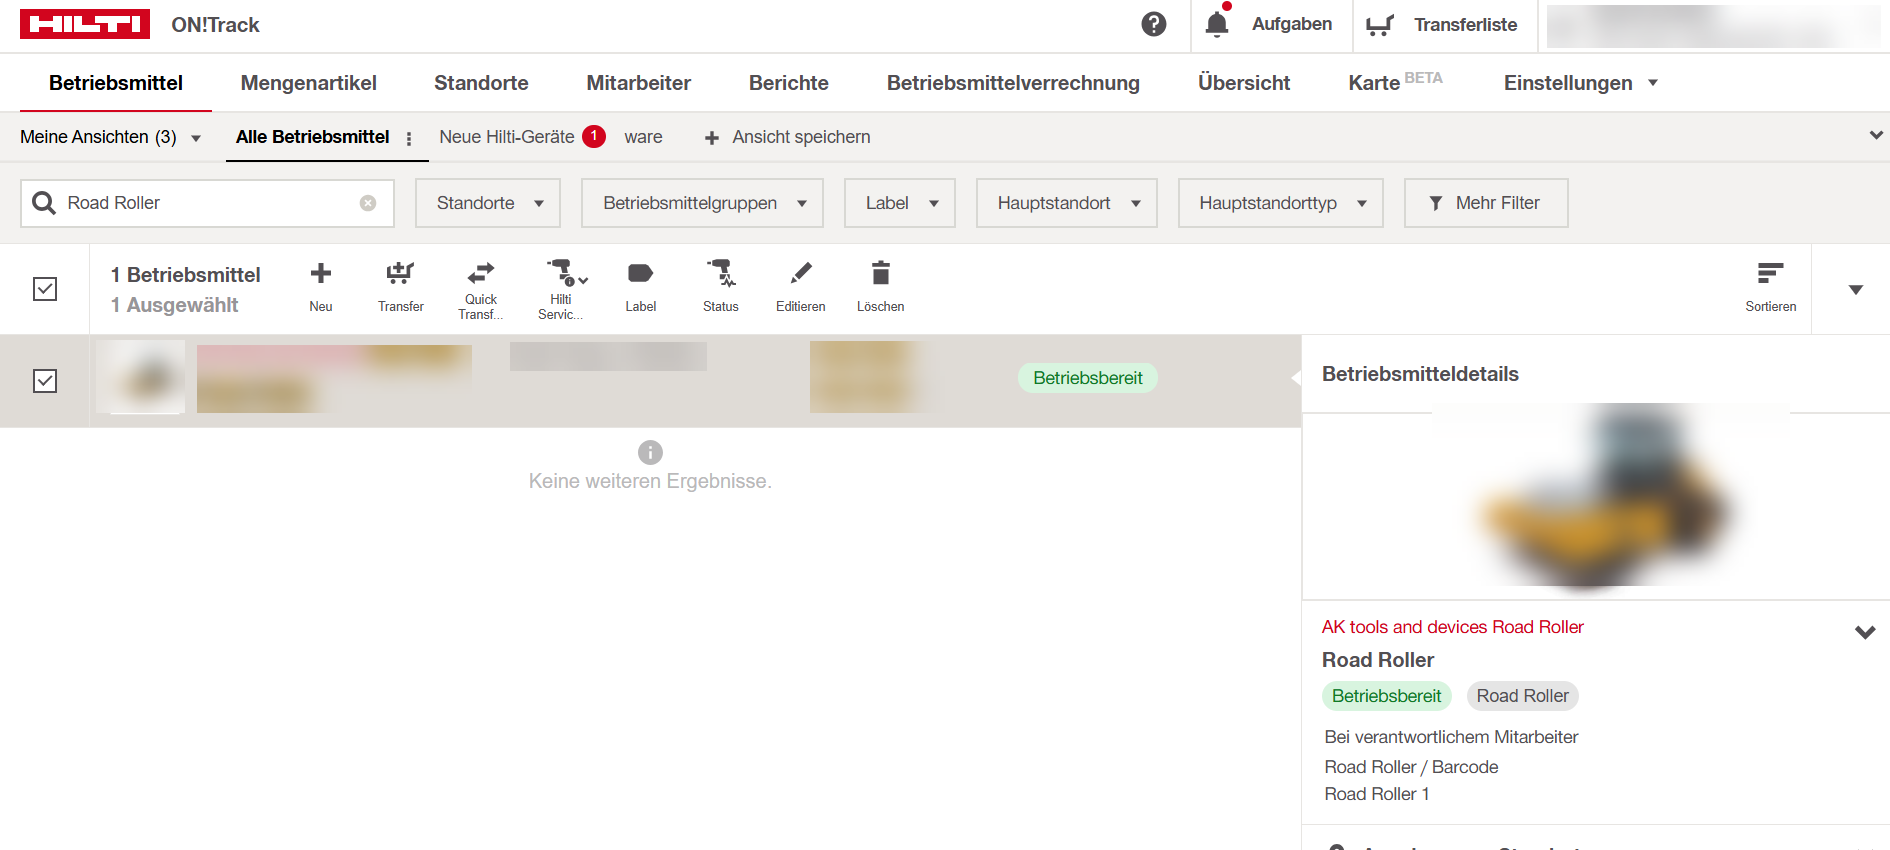Expand the views bar chevron
Screen dimensions: 1890x850
(1876, 135)
